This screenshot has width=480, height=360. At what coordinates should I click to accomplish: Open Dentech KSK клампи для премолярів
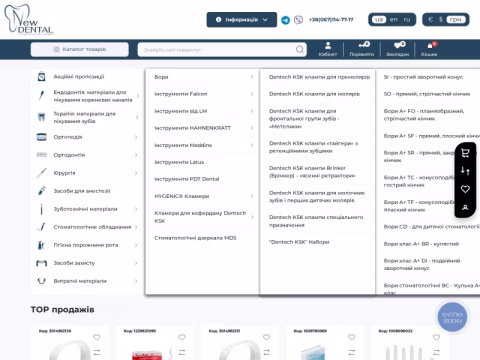319,77
